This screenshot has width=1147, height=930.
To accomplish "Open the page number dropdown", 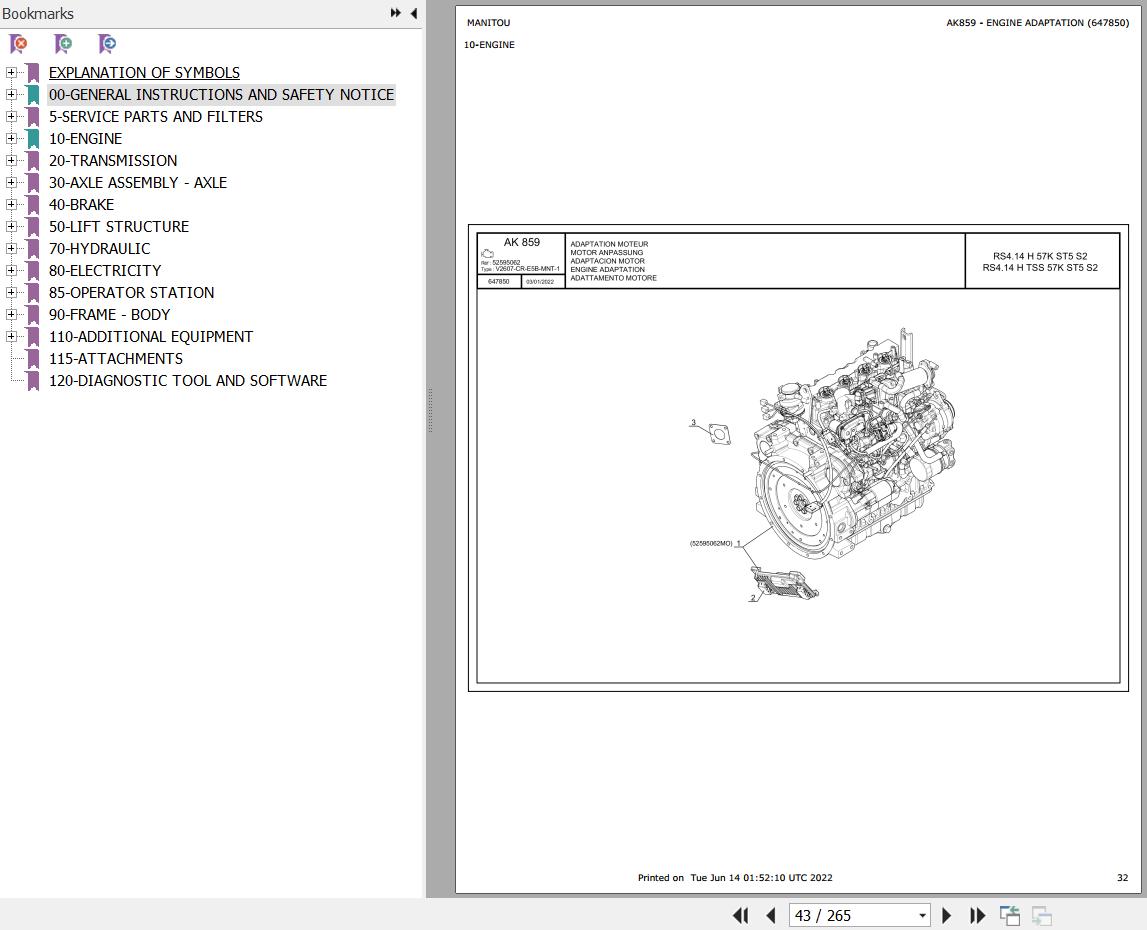I will coord(922,915).
